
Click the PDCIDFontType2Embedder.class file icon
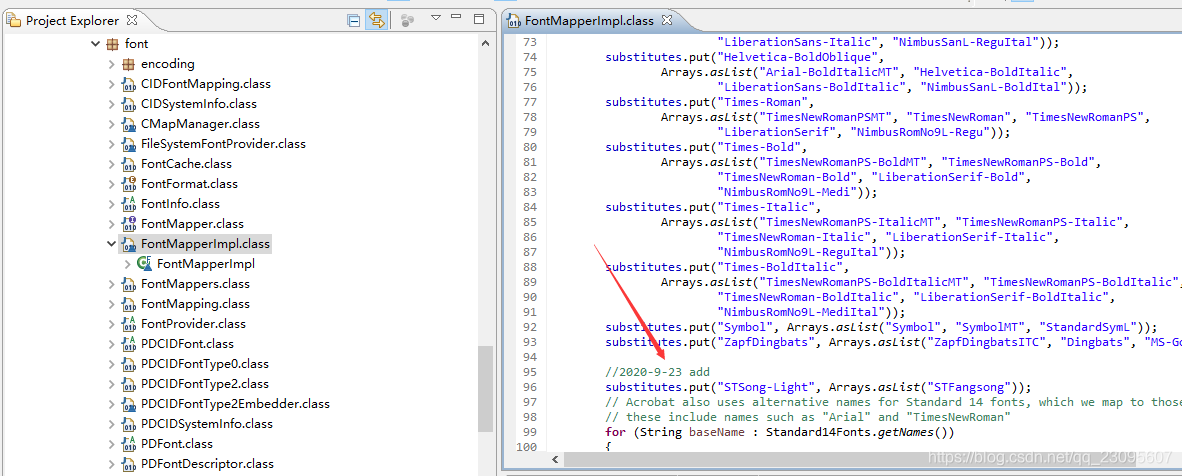pos(129,404)
